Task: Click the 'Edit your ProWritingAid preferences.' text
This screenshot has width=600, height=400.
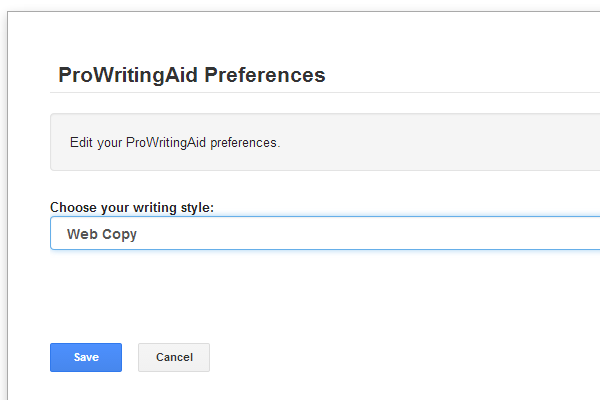Action: tap(175, 142)
